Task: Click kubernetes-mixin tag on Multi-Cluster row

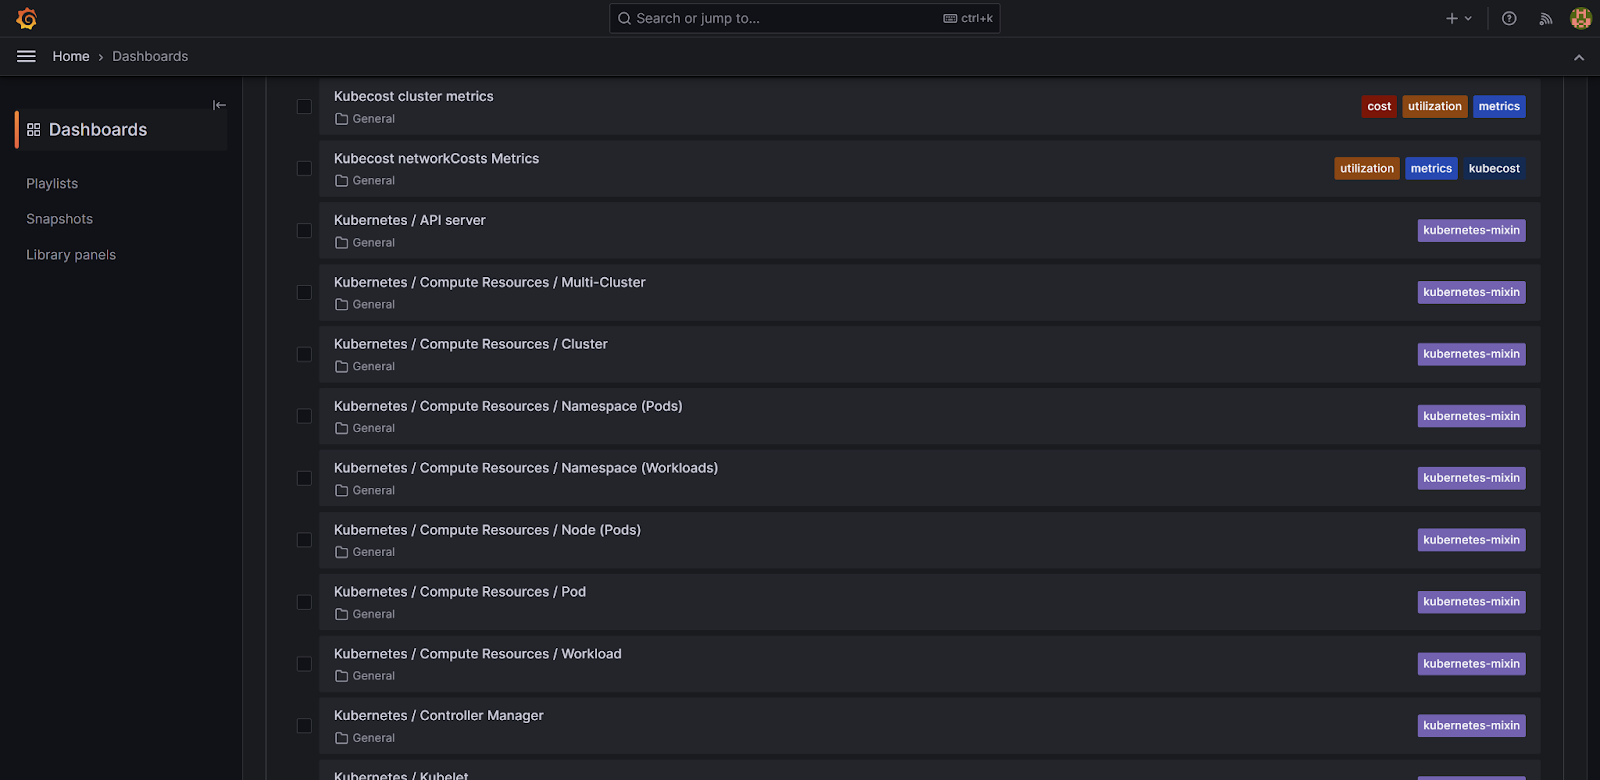Action: pos(1471,293)
